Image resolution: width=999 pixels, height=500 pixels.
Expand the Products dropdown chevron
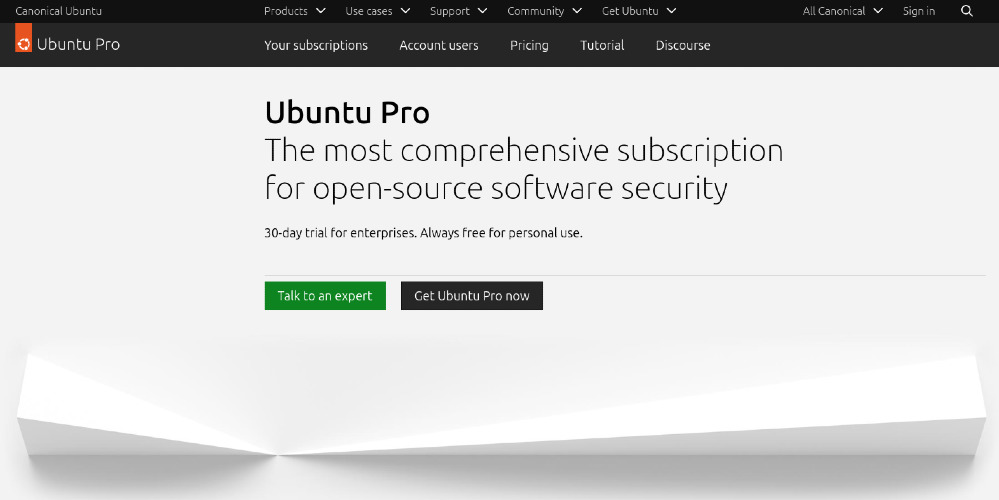[320, 11]
